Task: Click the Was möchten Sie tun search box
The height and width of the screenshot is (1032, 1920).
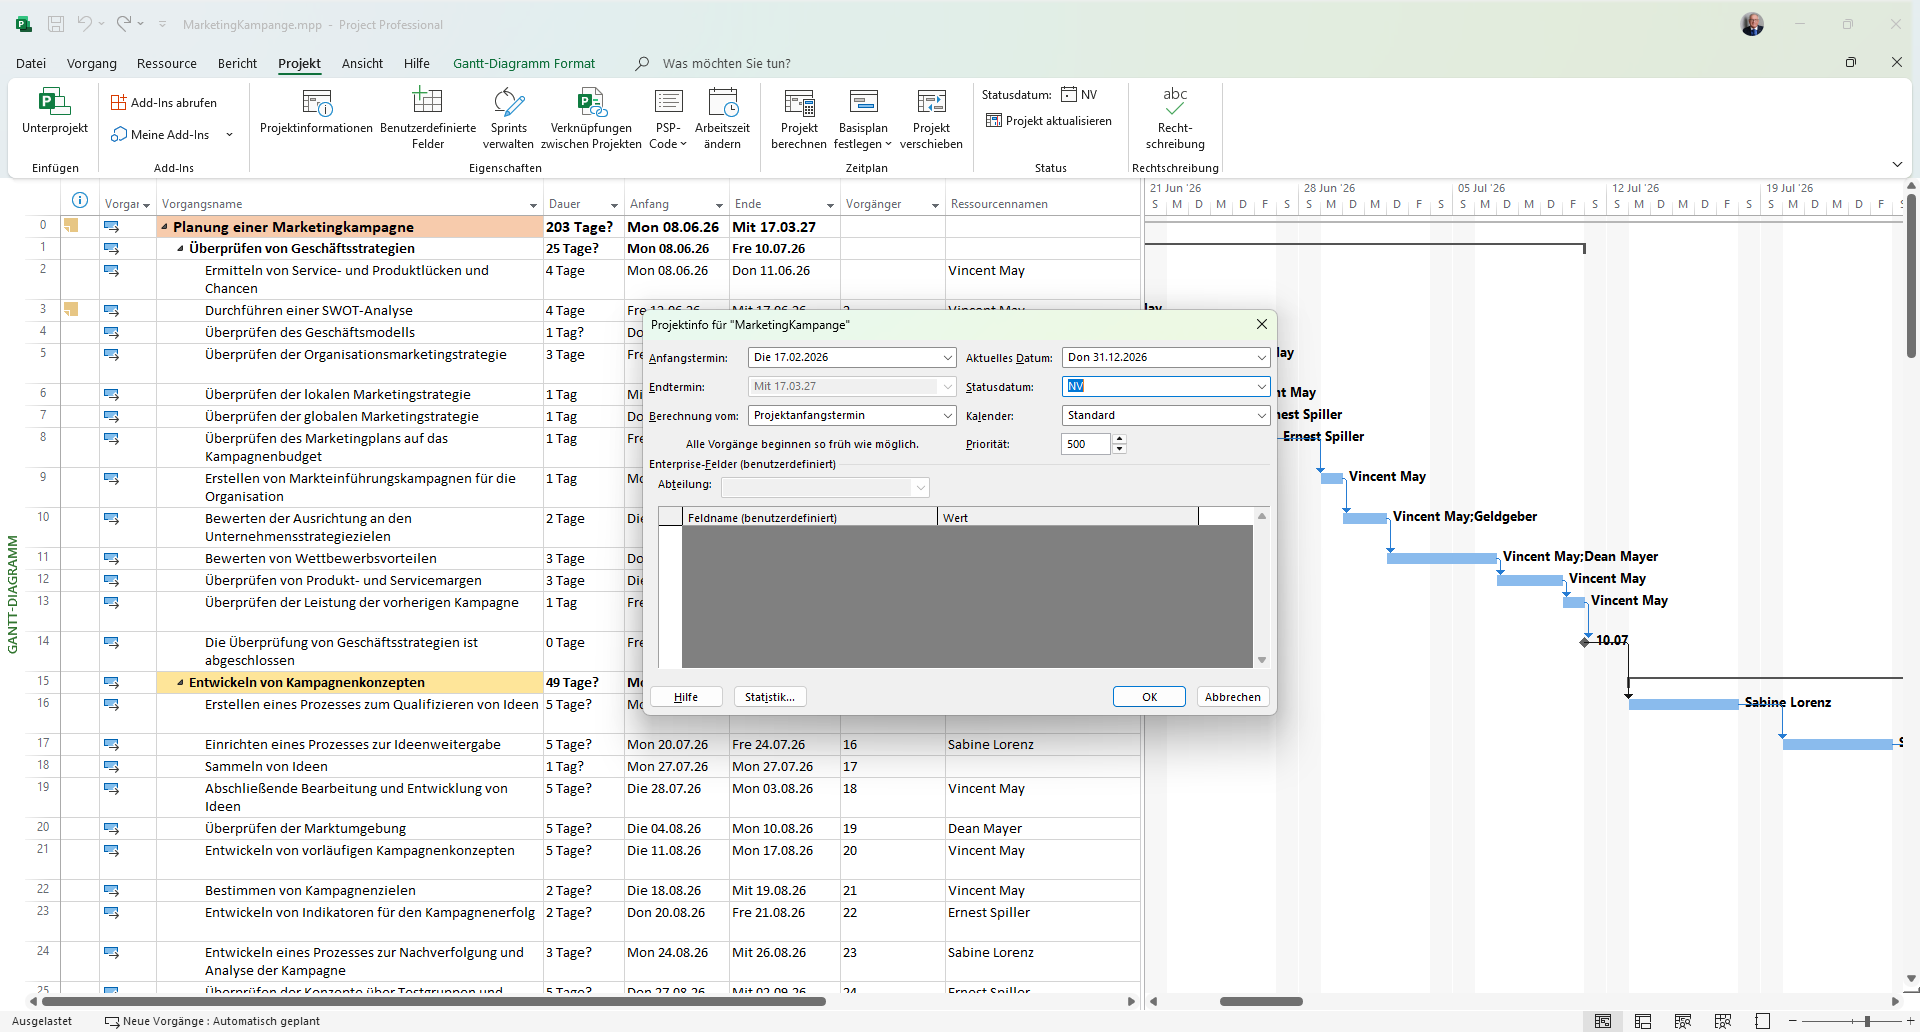Action: coord(727,63)
